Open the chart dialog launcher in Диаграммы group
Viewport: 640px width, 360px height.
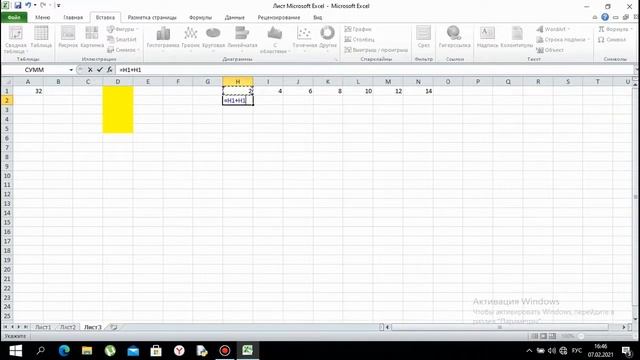[x=337, y=60]
